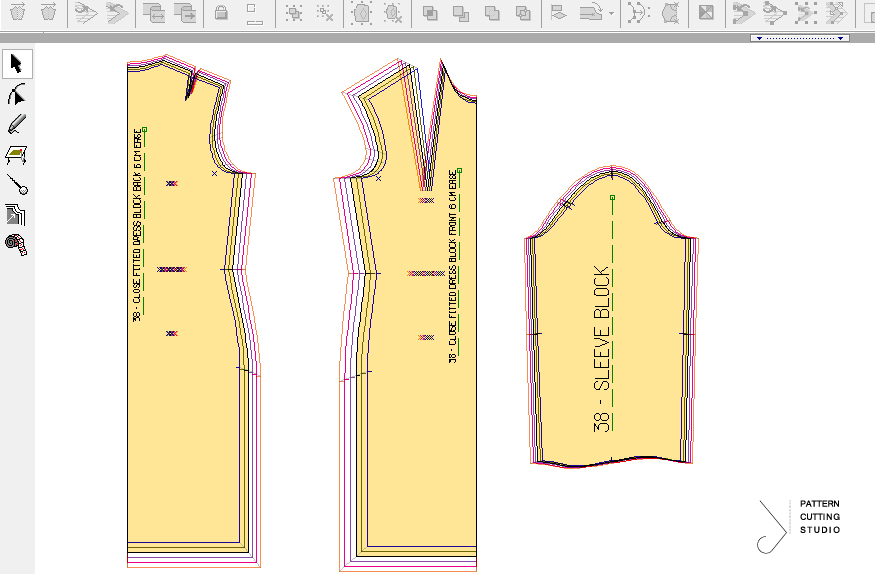Click stacked pieces right-arrow icon
875x574 pixels.
pos(185,12)
